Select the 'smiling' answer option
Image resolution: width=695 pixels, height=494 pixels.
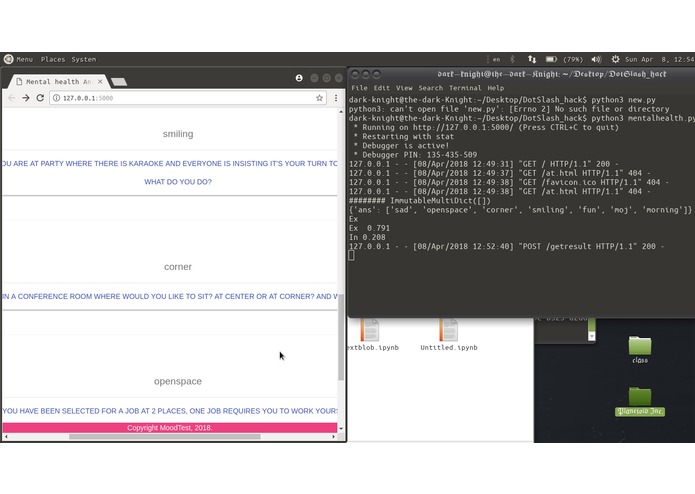point(178,134)
